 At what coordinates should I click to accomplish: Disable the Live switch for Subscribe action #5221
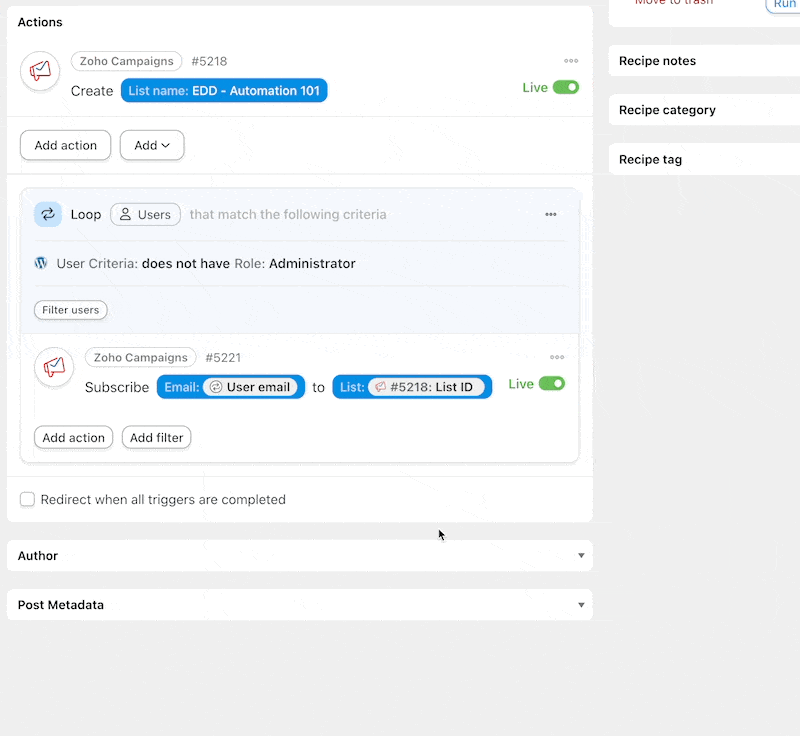(552, 384)
